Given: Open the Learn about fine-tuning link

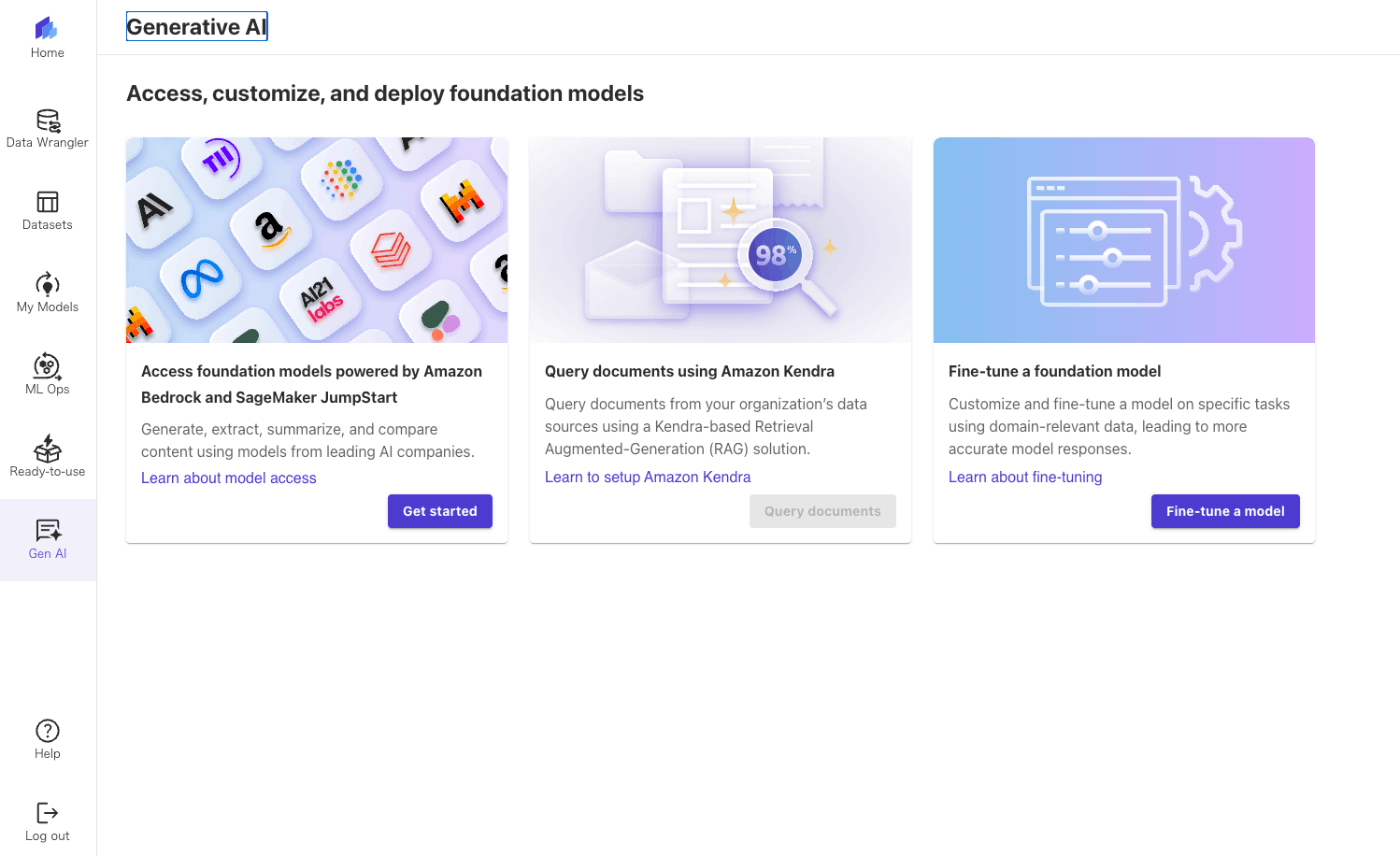Looking at the screenshot, I should tap(1025, 477).
